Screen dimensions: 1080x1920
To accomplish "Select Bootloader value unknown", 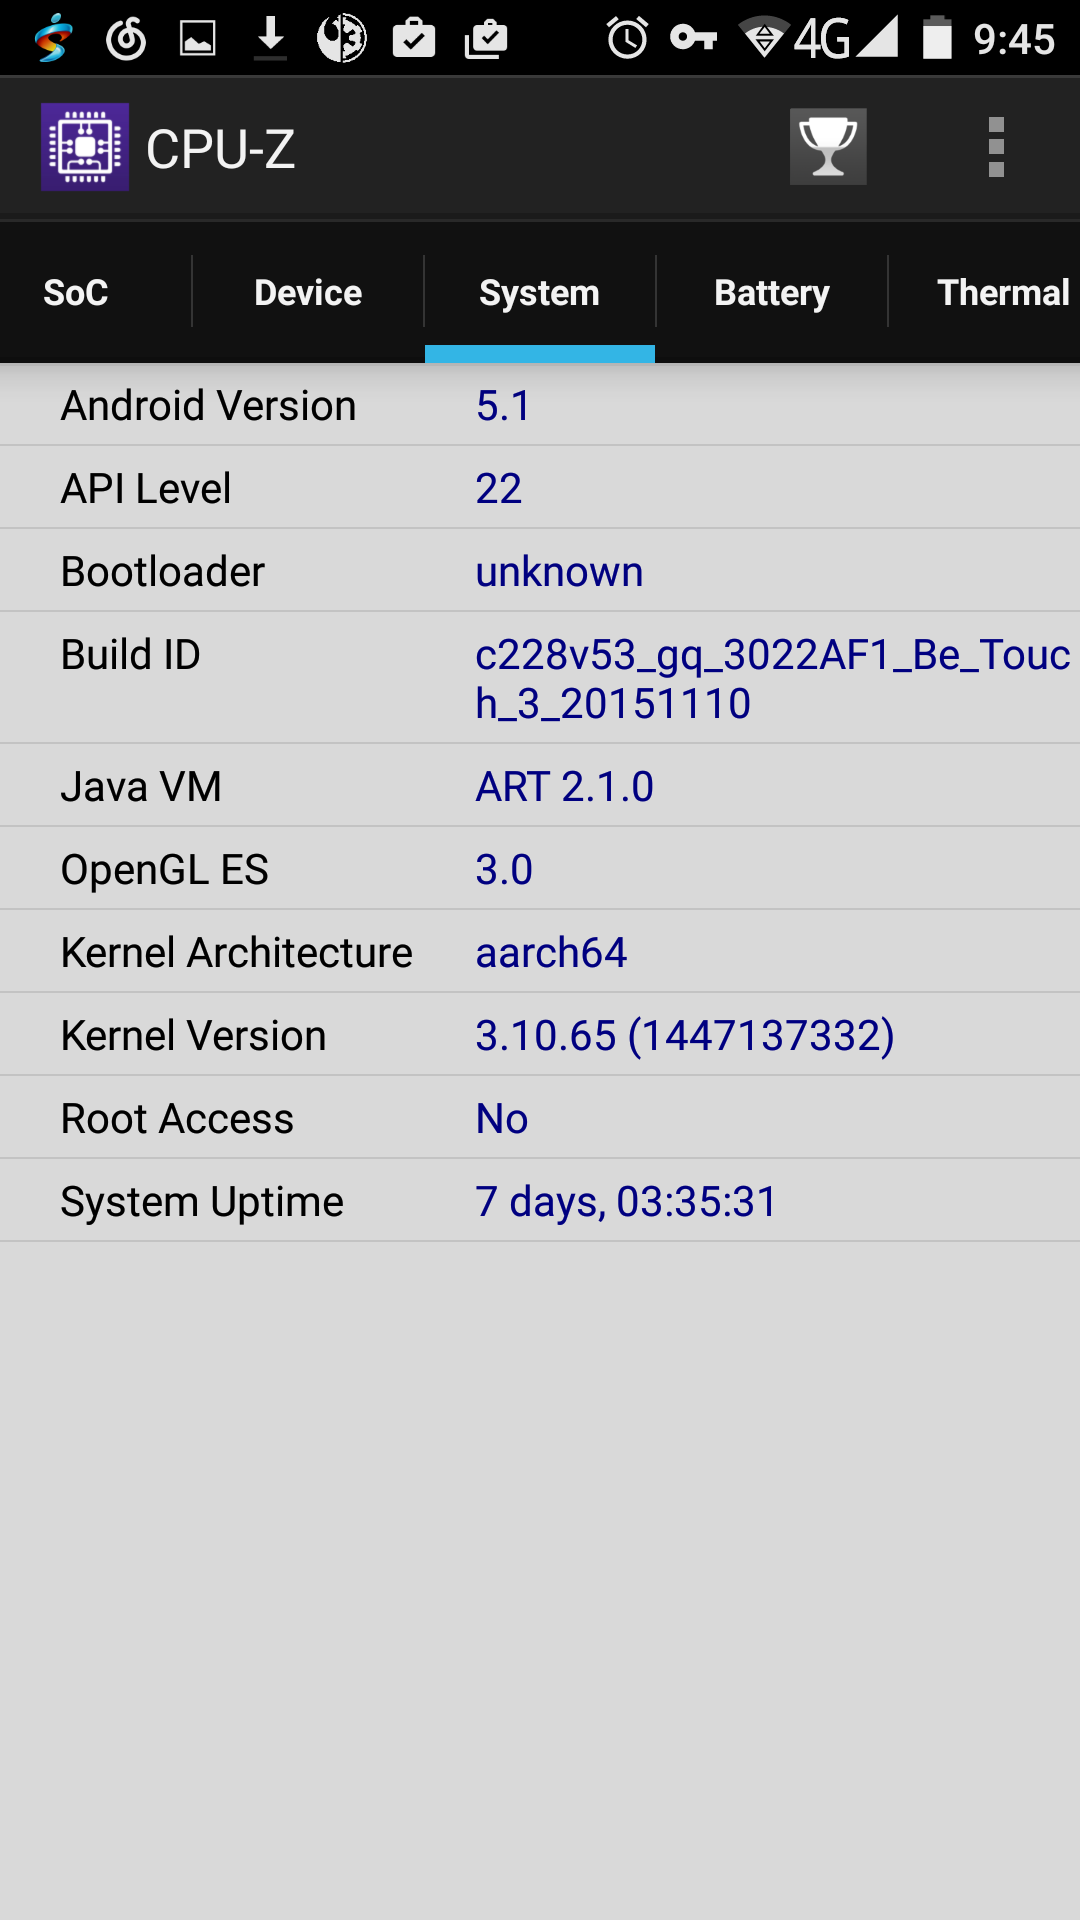I will tap(560, 572).
